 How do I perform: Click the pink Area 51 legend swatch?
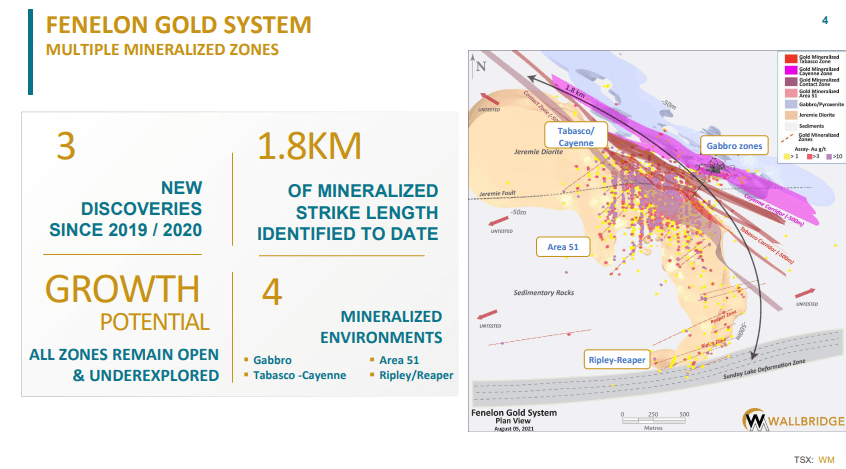tap(791, 93)
